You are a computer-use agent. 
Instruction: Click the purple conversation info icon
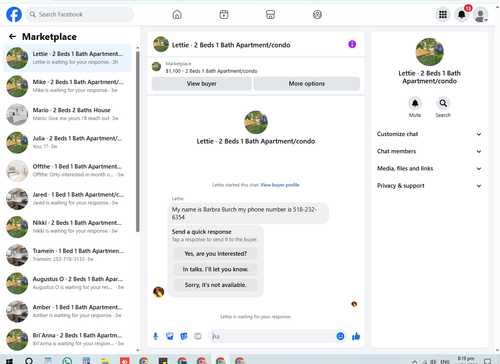(x=352, y=44)
